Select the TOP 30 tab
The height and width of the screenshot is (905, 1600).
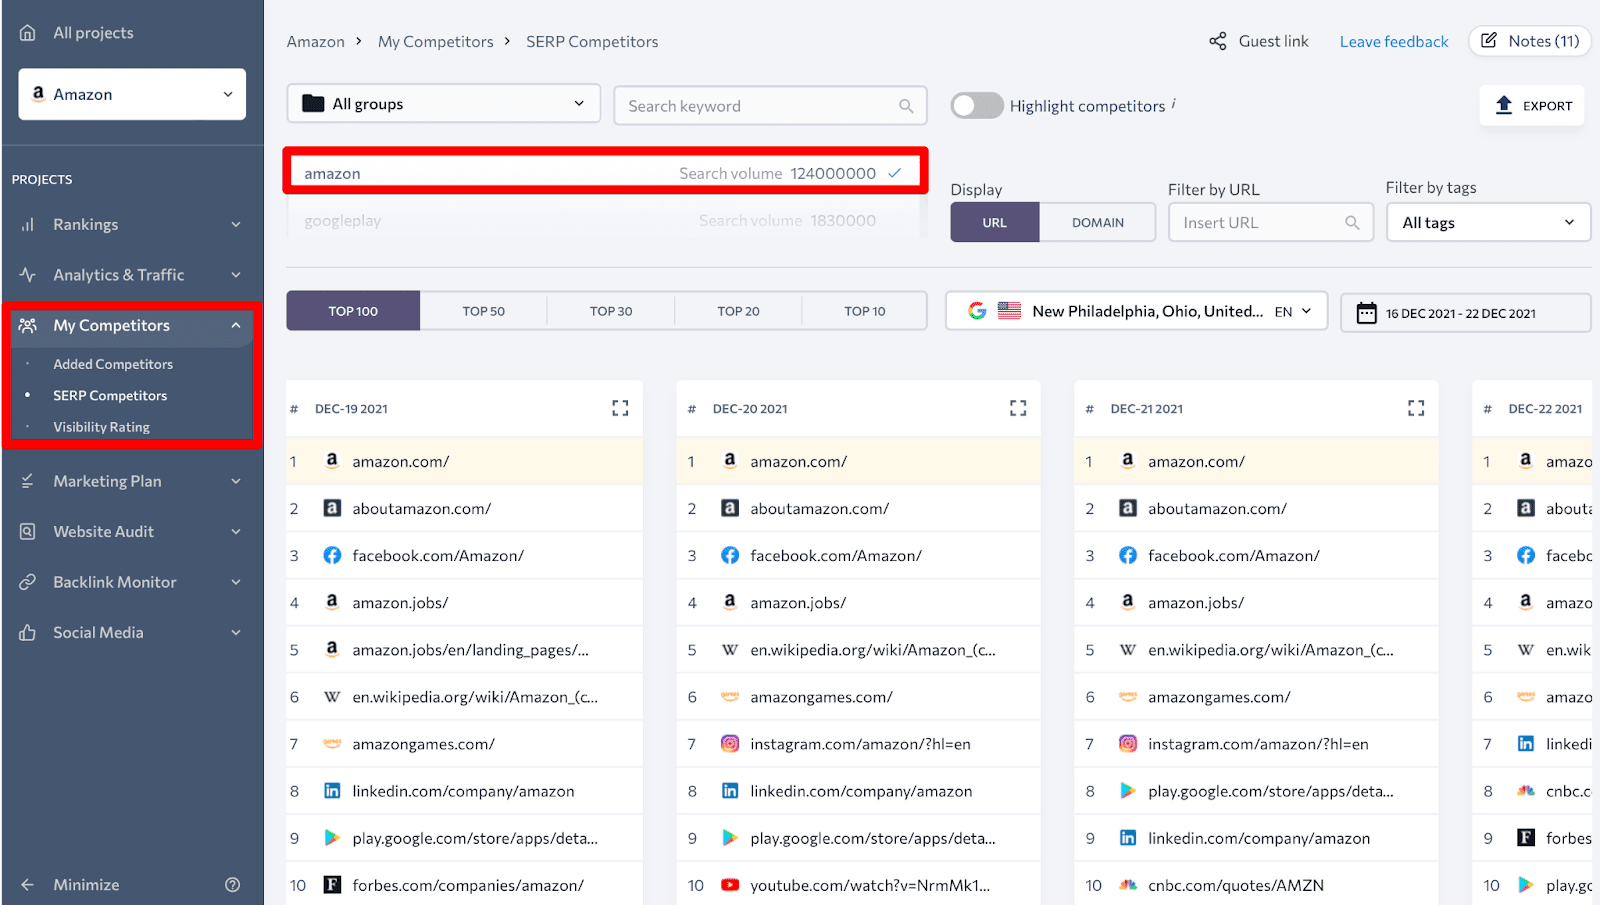tap(611, 311)
